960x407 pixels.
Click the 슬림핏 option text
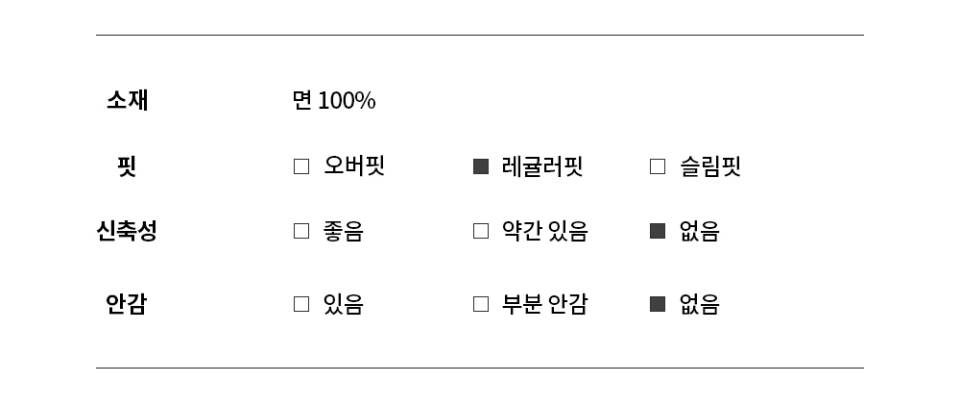[710, 167]
